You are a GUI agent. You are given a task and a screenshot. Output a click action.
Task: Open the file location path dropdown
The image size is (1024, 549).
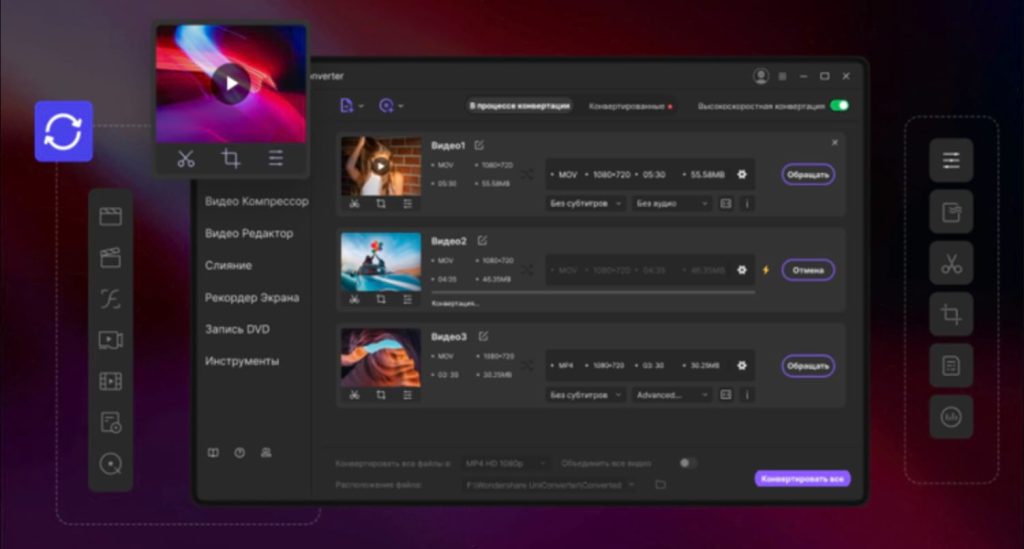coord(549,484)
